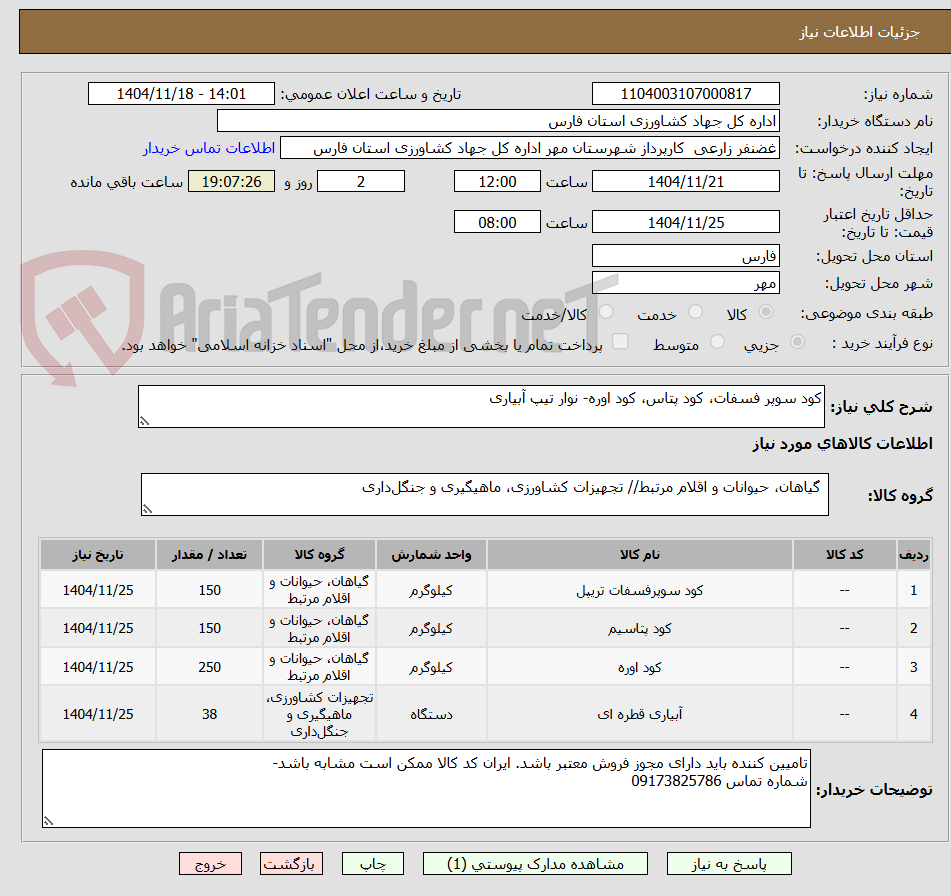
Task: Click the 'کود اوره' item name
Action: coord(639,667)
